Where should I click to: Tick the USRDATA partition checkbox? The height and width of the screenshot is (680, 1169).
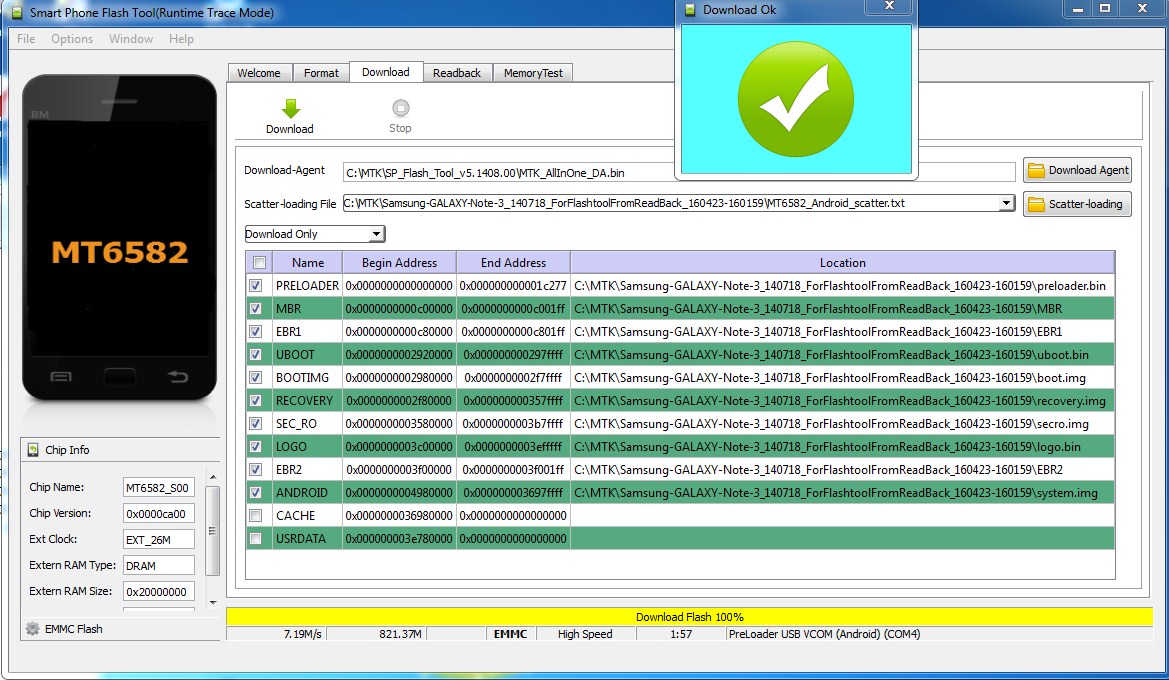point(256,539)
